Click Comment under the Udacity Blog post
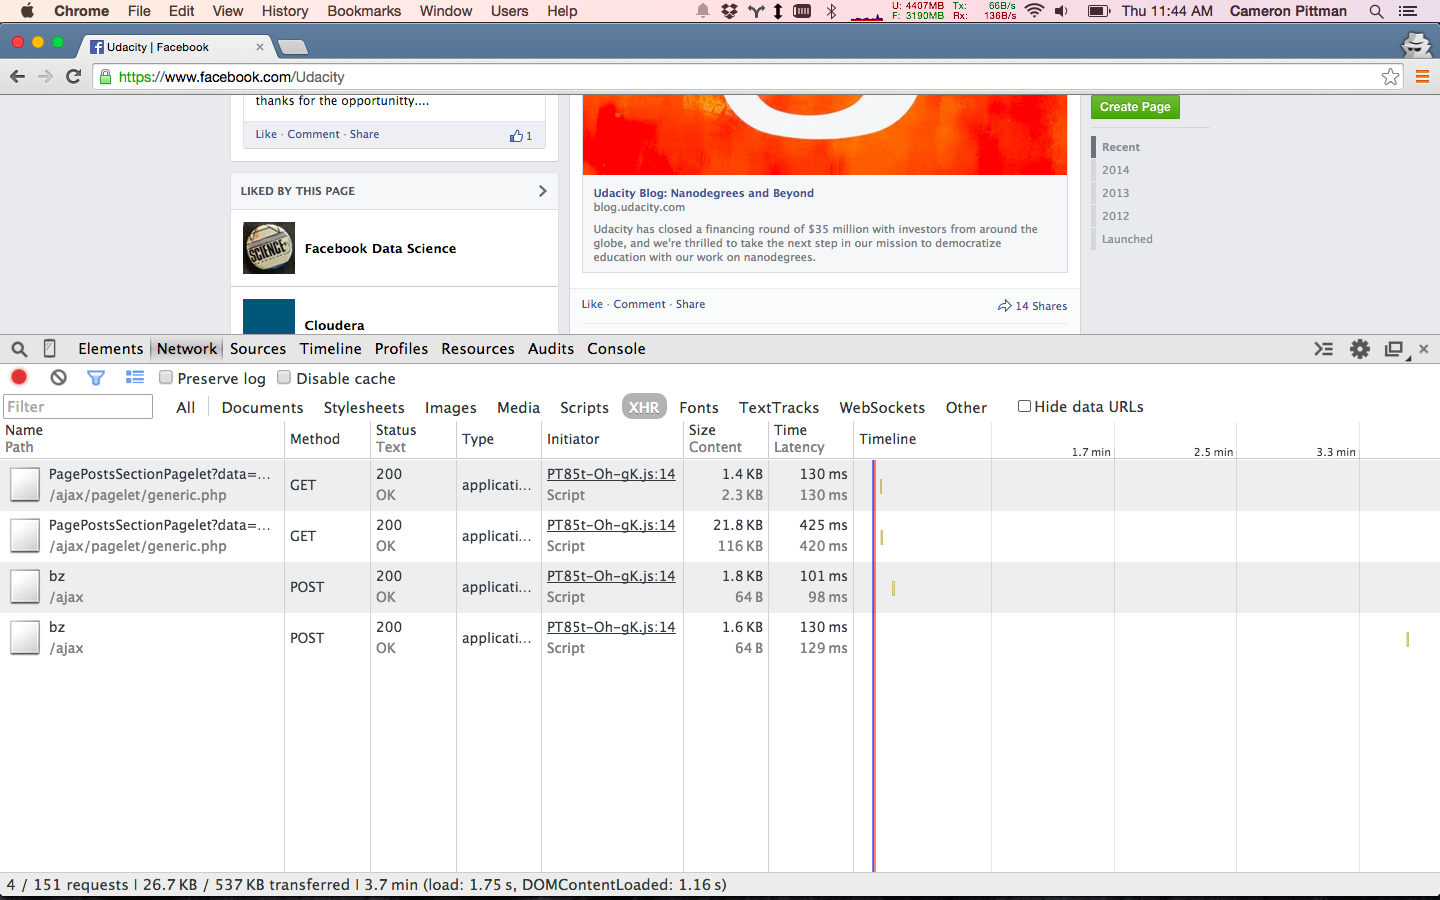 click(639, 304)
